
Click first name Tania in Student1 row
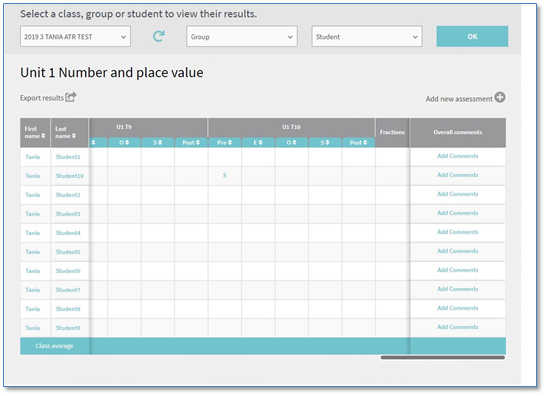tap(32, 157)
